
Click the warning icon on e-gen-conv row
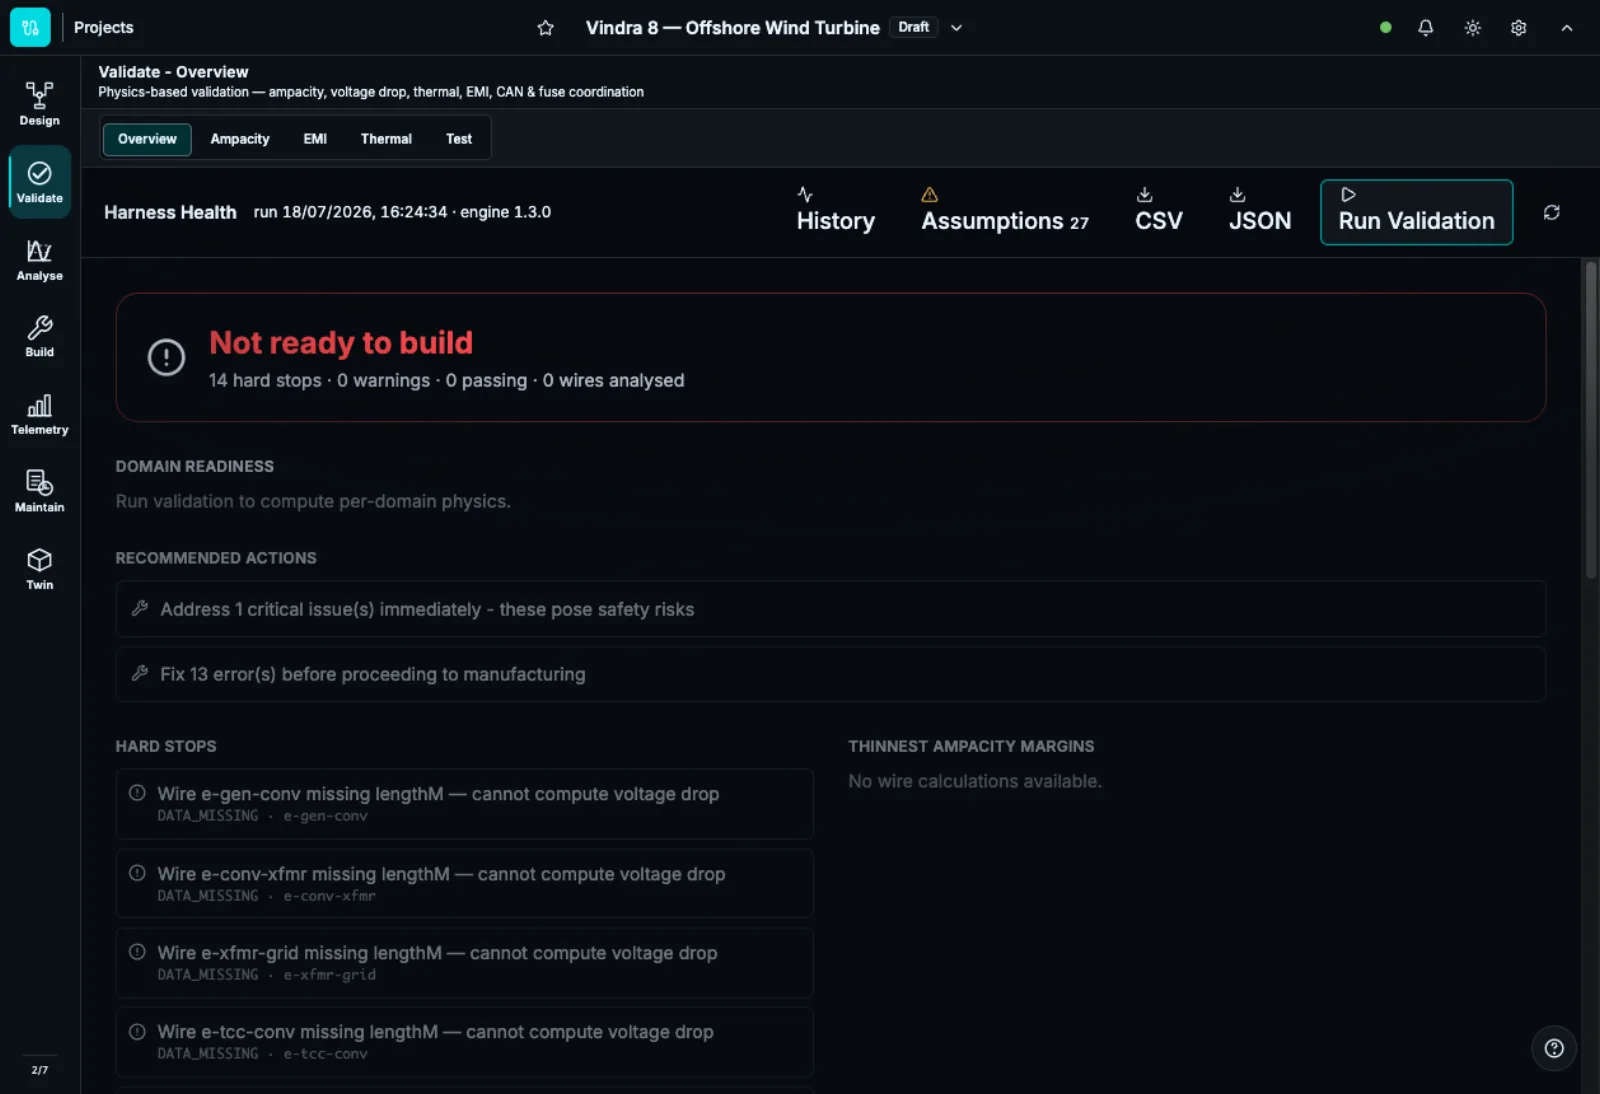137,793
